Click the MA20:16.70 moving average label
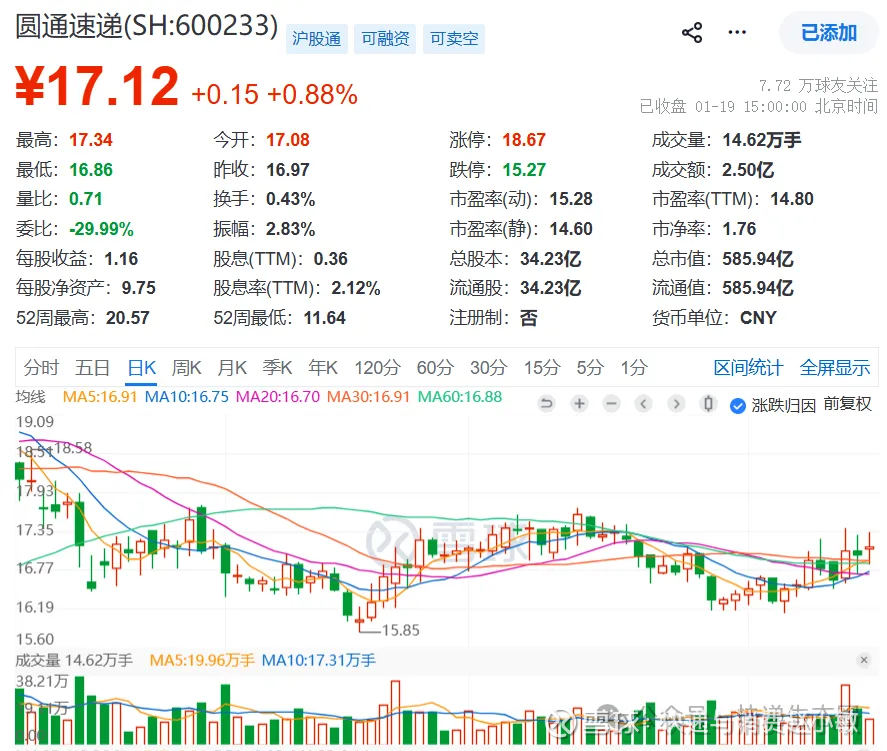 point(278,396)
